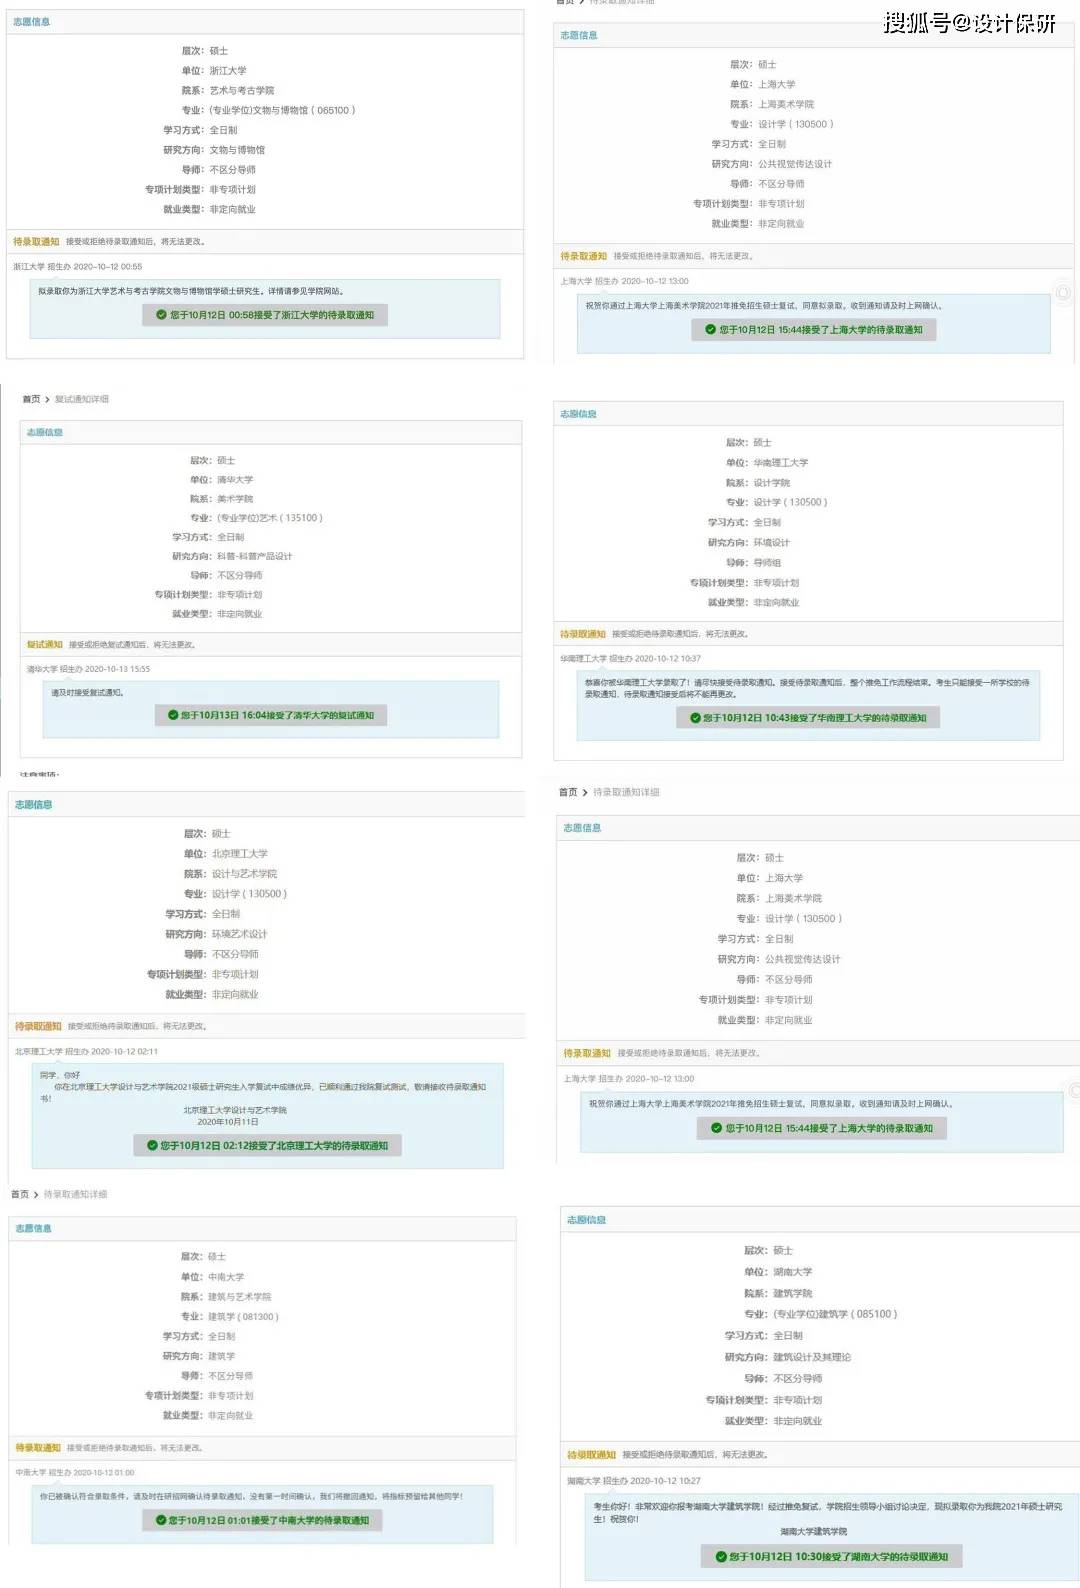Click the 中南大学 01:01 acceptance confirmation button
1080x1588 pixels.
[262, 1521]
